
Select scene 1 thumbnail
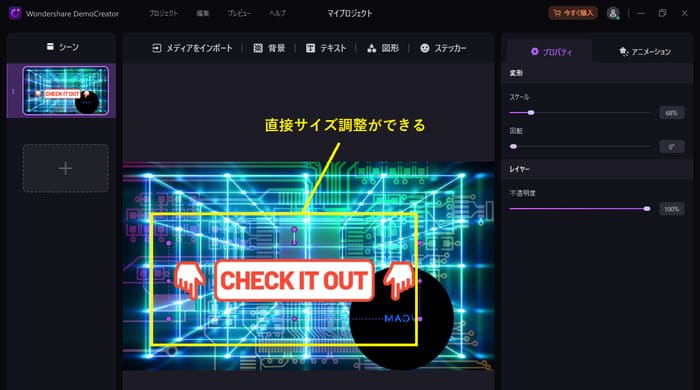pos(66,91)
